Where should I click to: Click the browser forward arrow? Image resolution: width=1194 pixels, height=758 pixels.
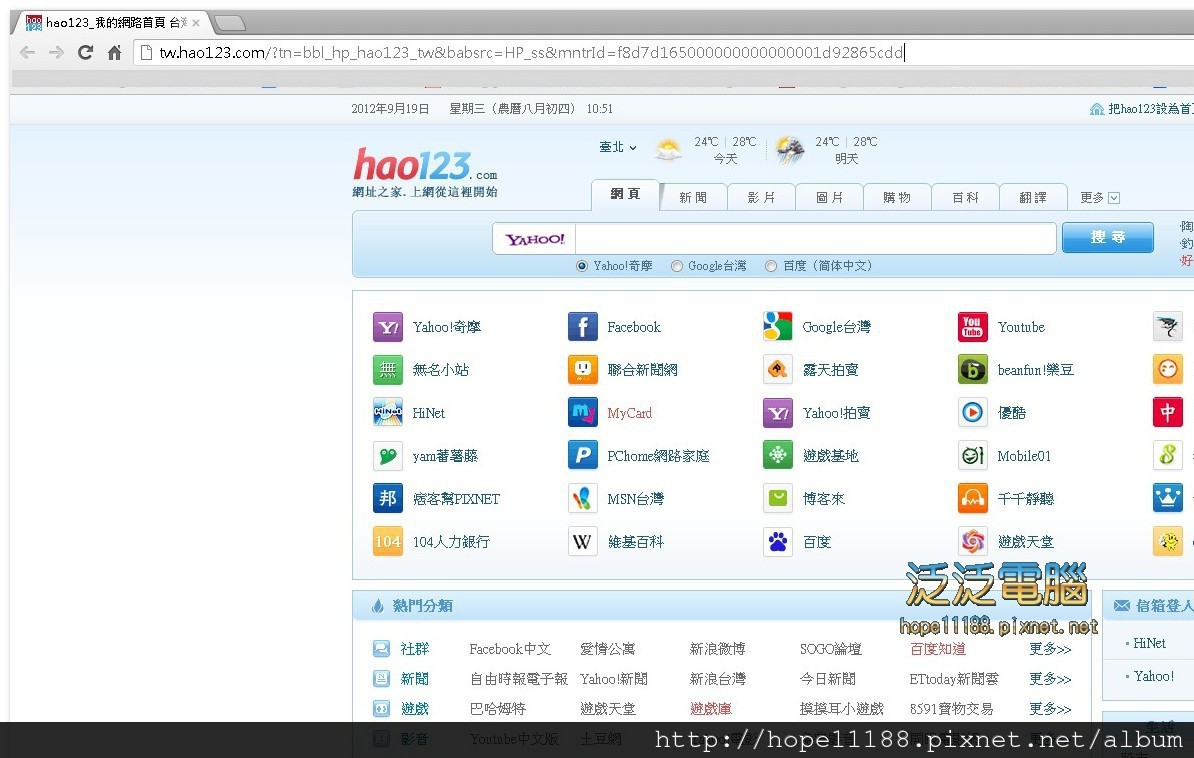click(56, 53)
